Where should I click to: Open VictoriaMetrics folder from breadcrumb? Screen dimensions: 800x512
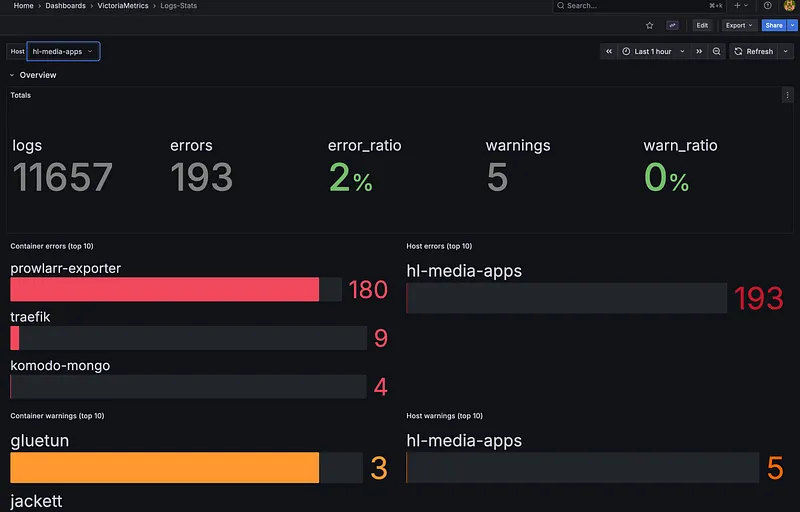[x=123, y=6]
